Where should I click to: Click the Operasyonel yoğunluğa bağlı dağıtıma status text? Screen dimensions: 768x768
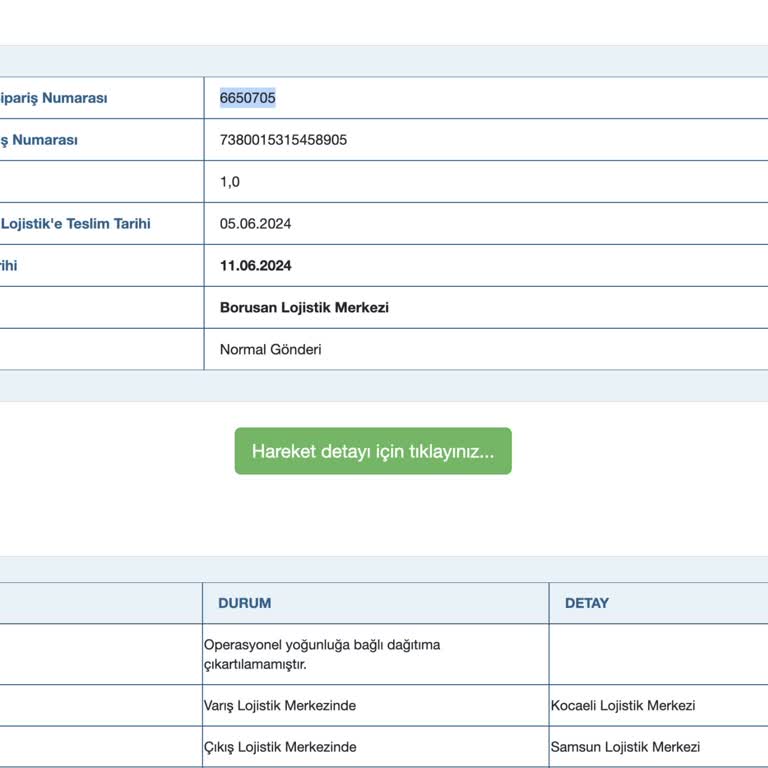(x=322, y=654)
